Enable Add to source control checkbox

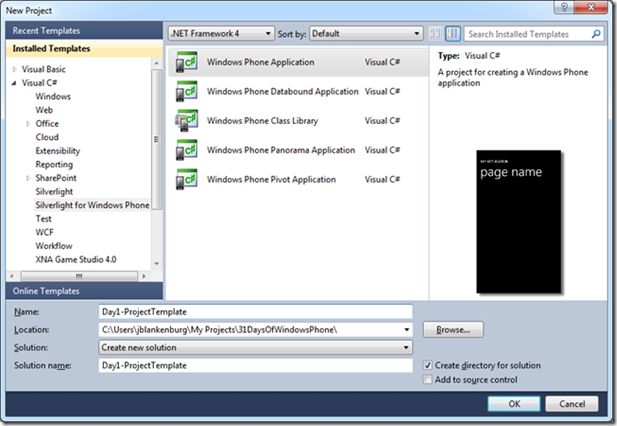click(428, 380)
